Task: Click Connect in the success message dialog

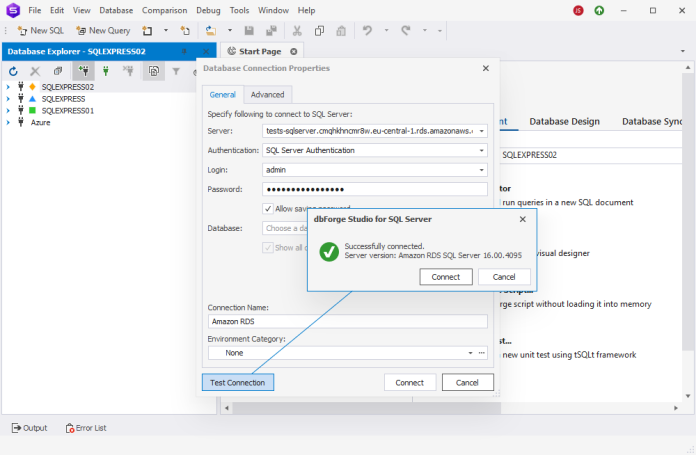Action: [x=446, y=277]
